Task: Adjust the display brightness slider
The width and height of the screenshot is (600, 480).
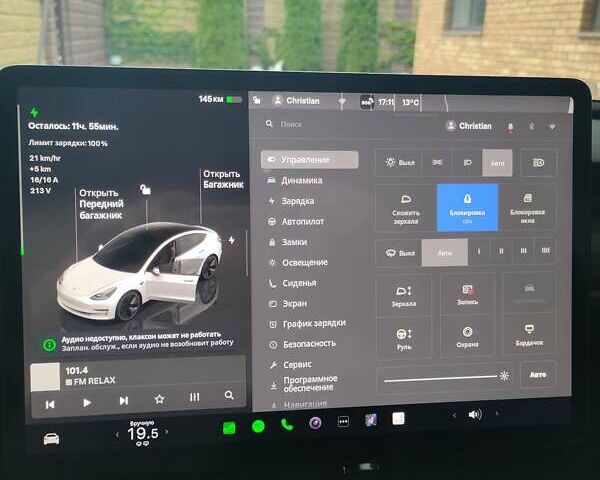Action: click(442, 377)
